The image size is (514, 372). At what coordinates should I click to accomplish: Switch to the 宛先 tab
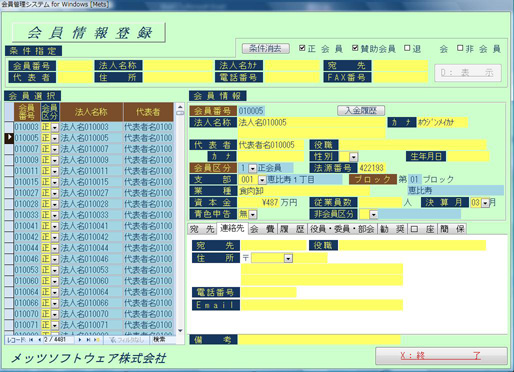(x=202, y=229)
